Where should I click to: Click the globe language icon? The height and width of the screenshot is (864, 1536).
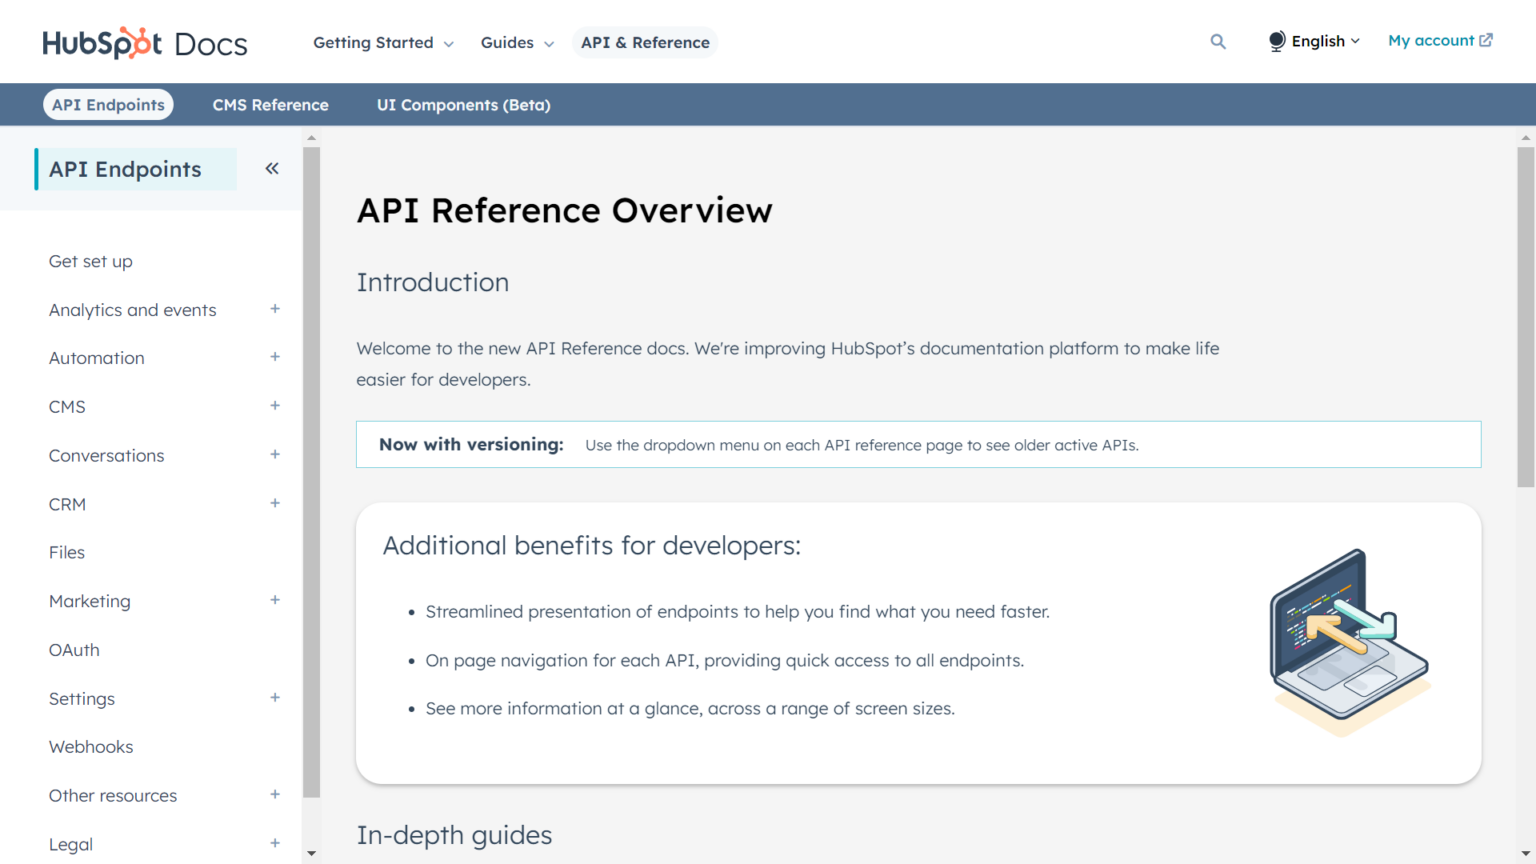(x=1277, y=41)
